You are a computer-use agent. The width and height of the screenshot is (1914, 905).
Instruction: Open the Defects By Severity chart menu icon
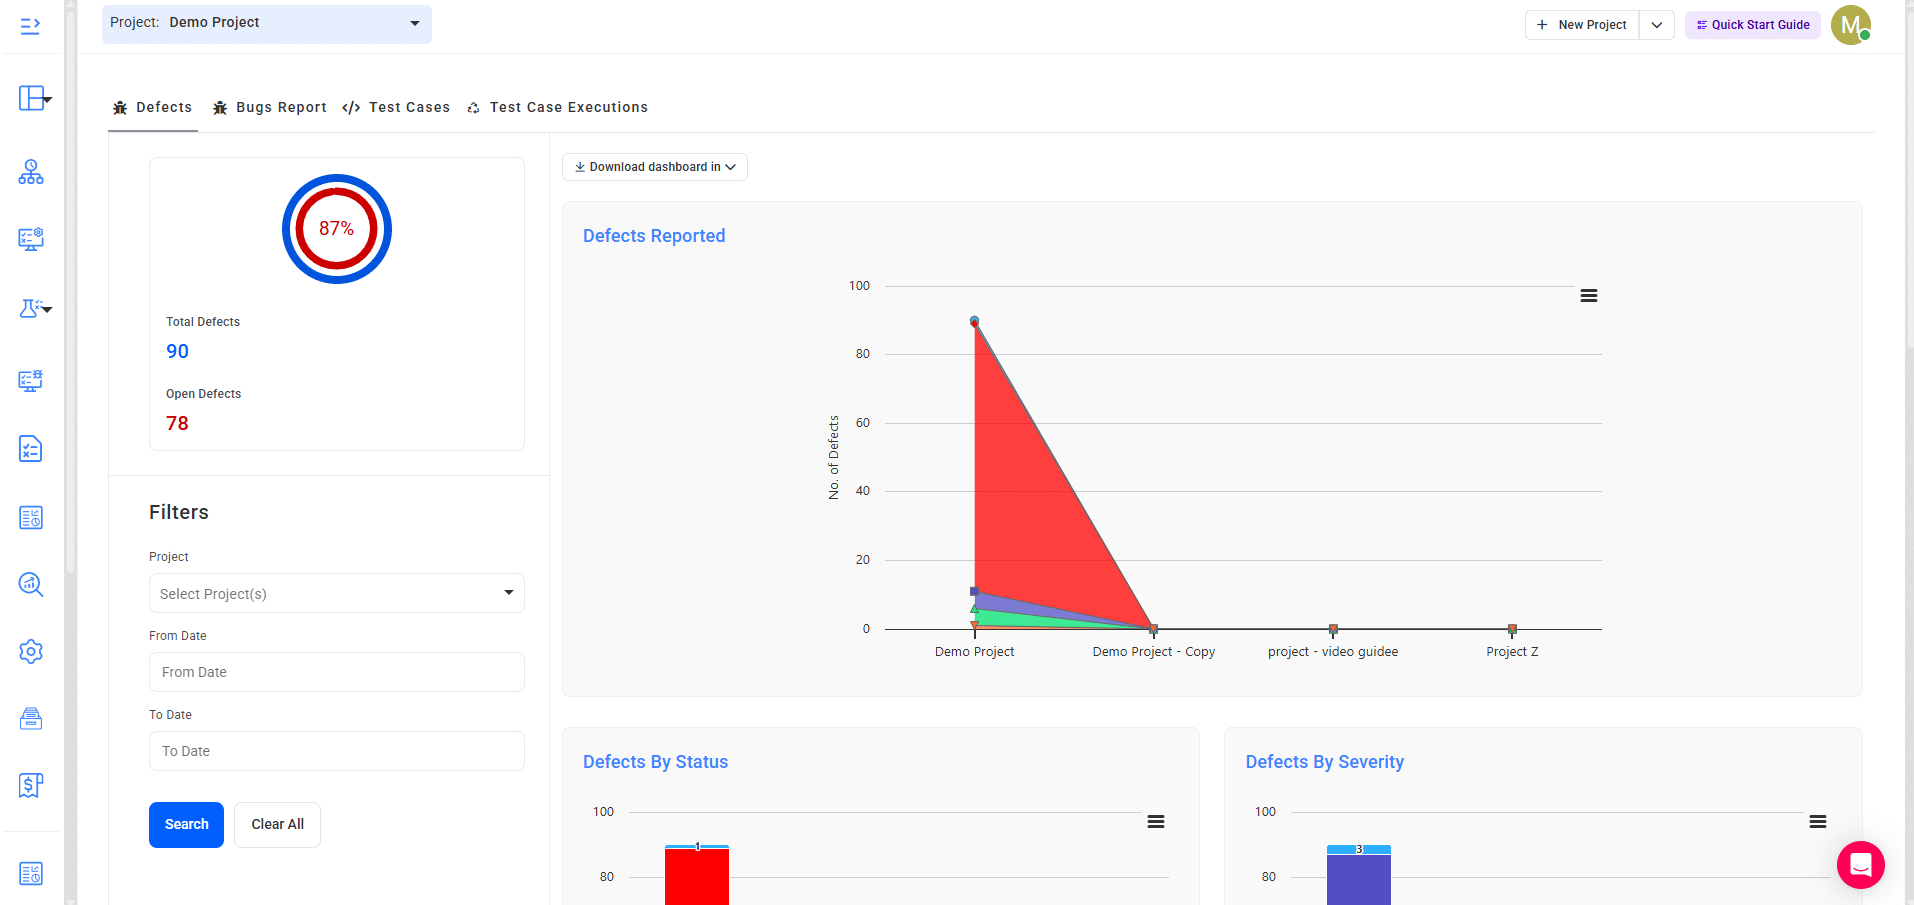(x=1818, y=822)
